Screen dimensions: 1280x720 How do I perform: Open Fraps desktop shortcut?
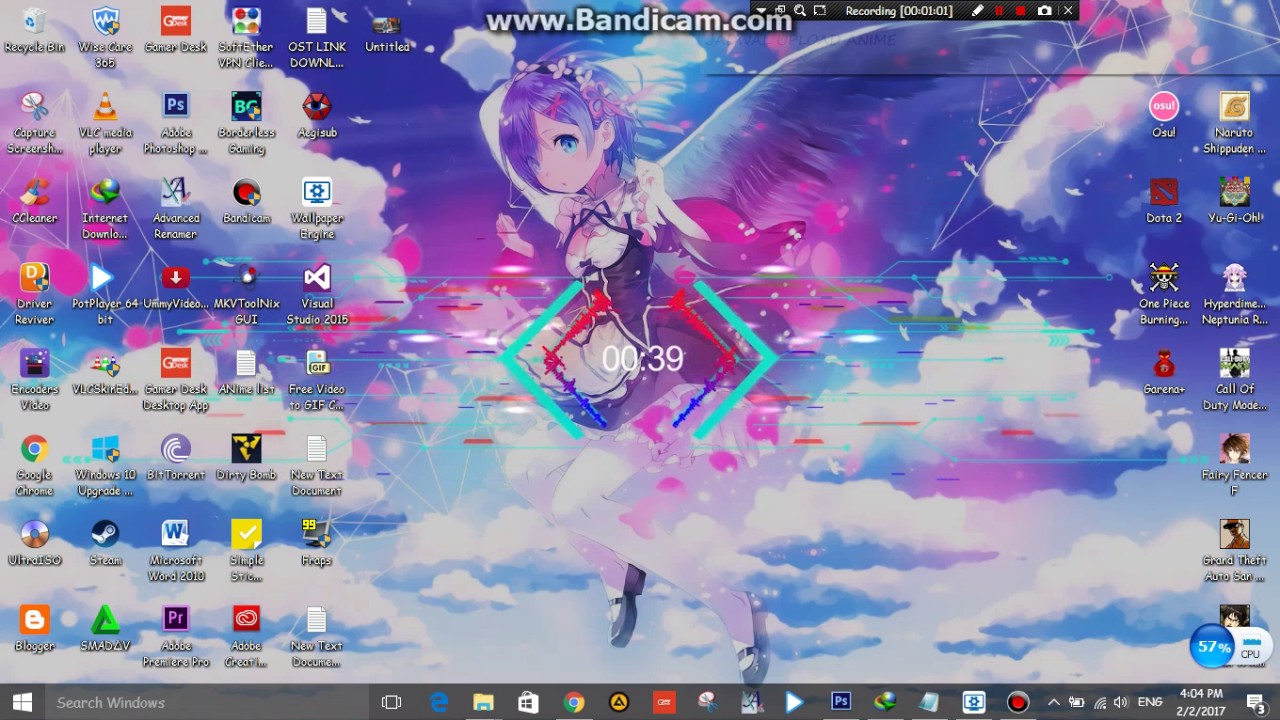coord(317,543)
